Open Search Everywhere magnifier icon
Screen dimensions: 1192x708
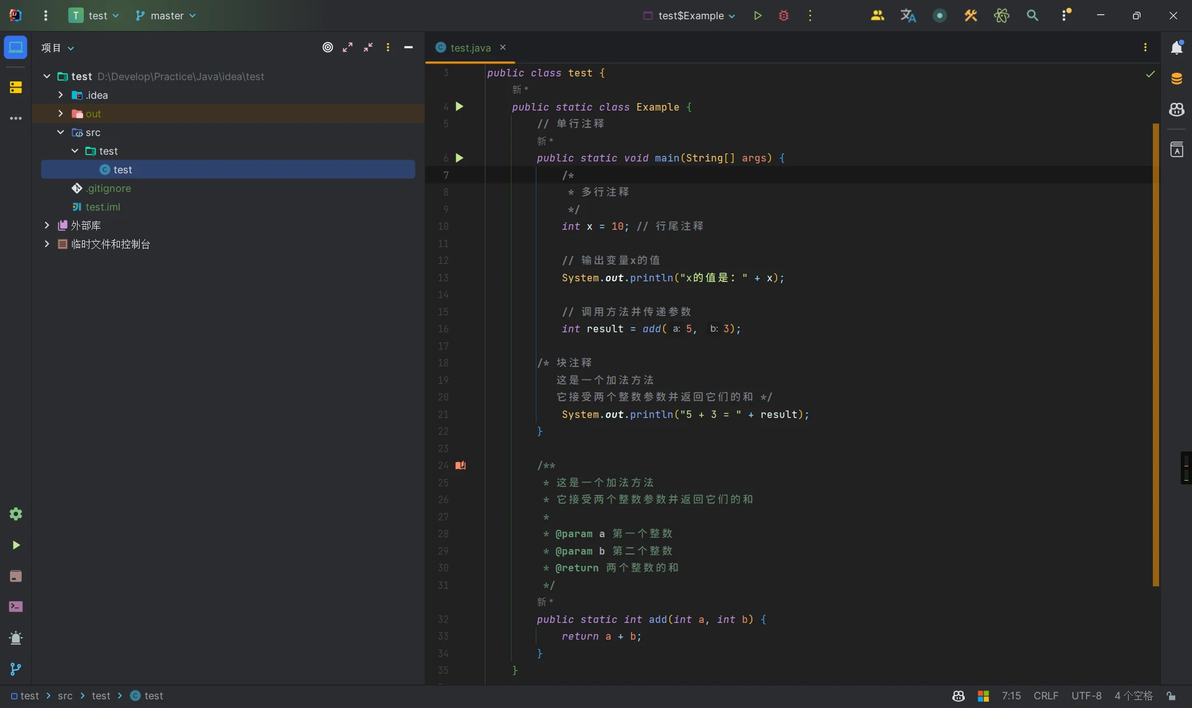pyautogui.click(x=1032, y=15)
